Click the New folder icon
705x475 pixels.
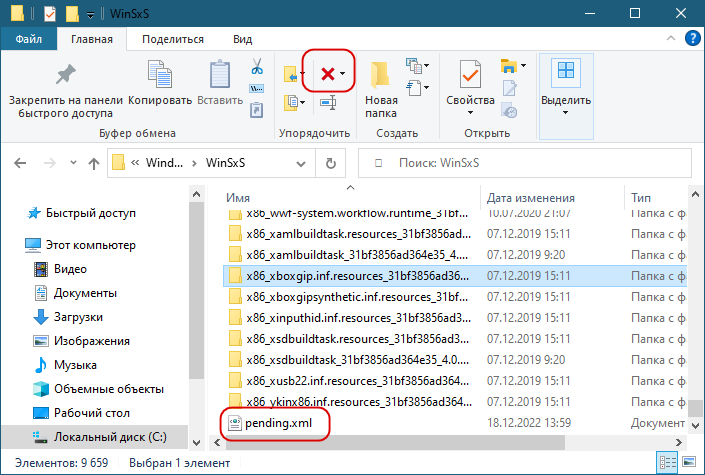(380, 74)
